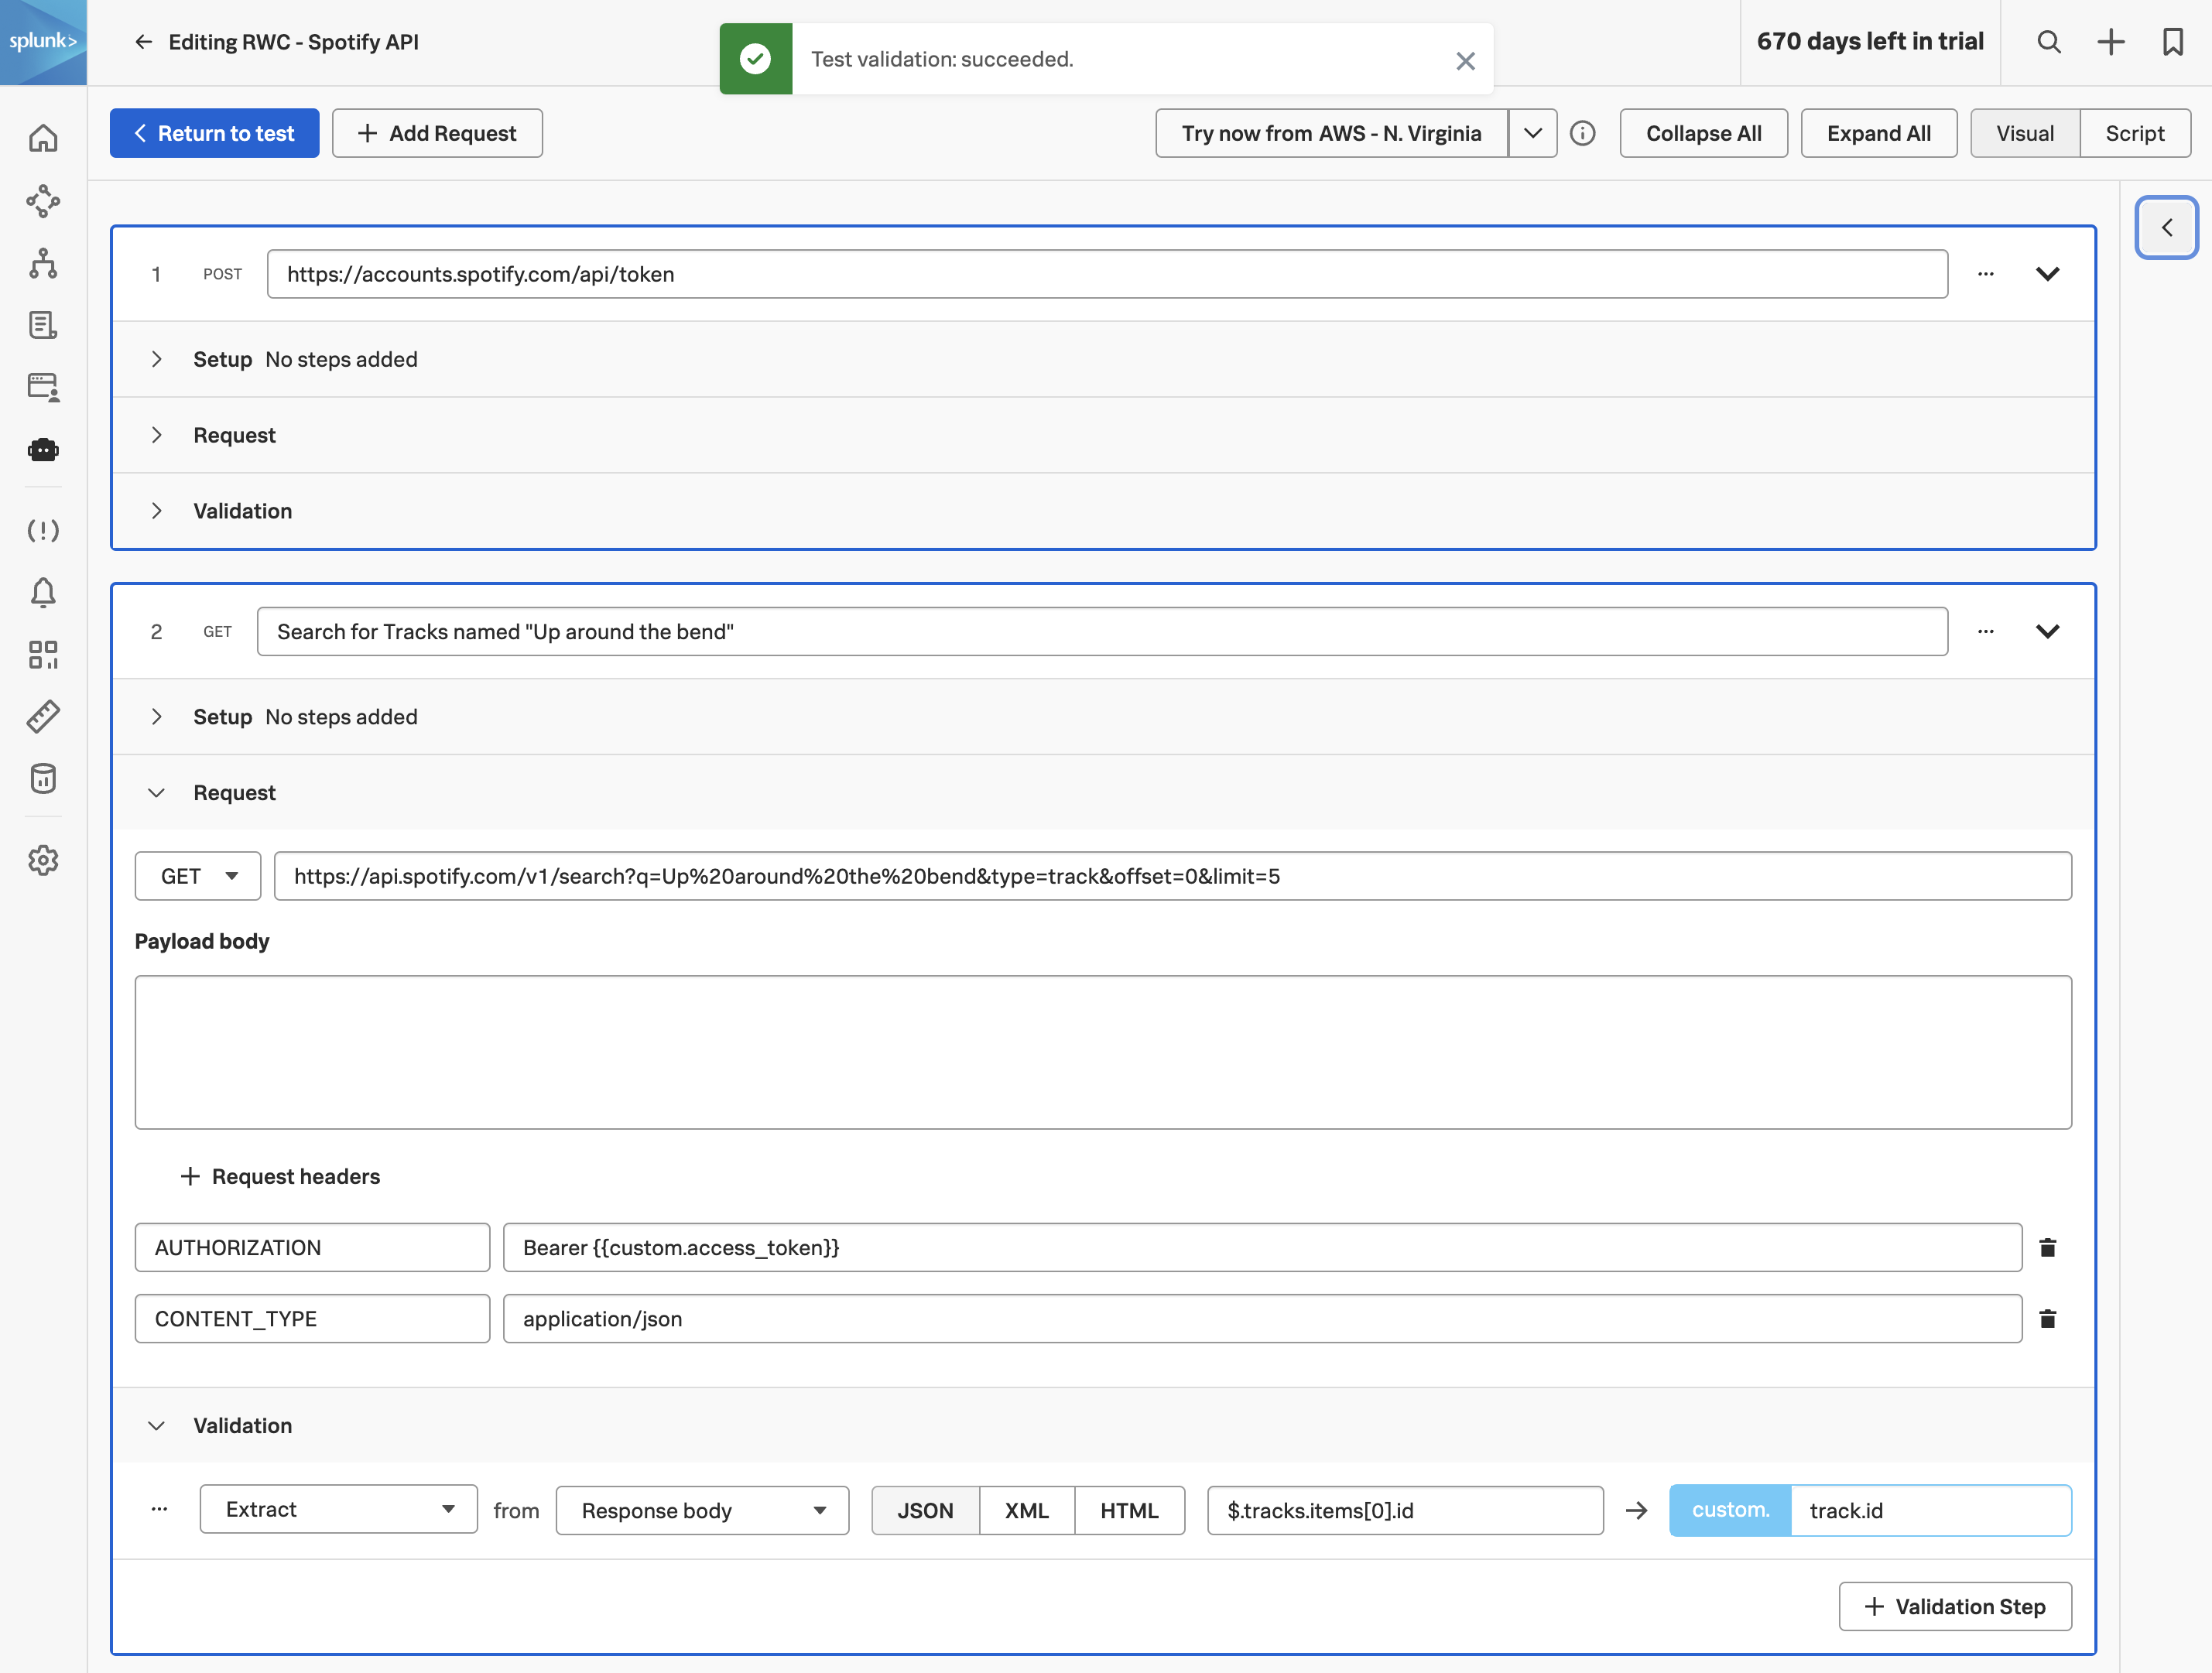2212x1673 pixels.
Task: Add a new Validation Step
Action: 1955,1606
